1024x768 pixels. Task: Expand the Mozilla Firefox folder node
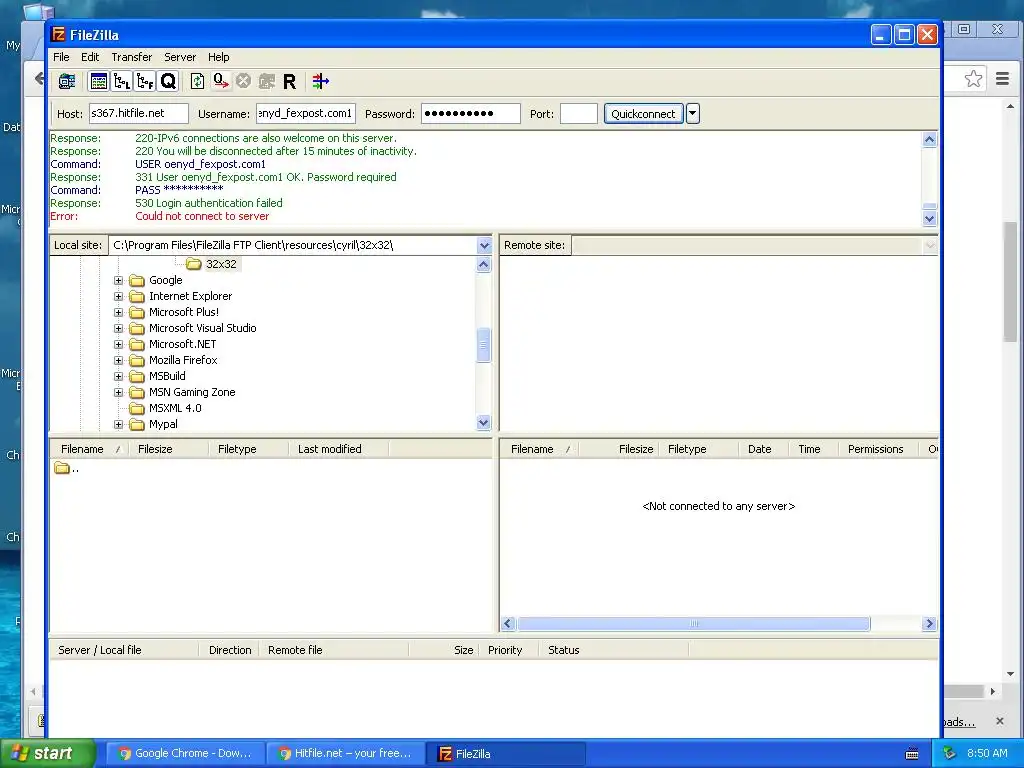pos(118,360)
